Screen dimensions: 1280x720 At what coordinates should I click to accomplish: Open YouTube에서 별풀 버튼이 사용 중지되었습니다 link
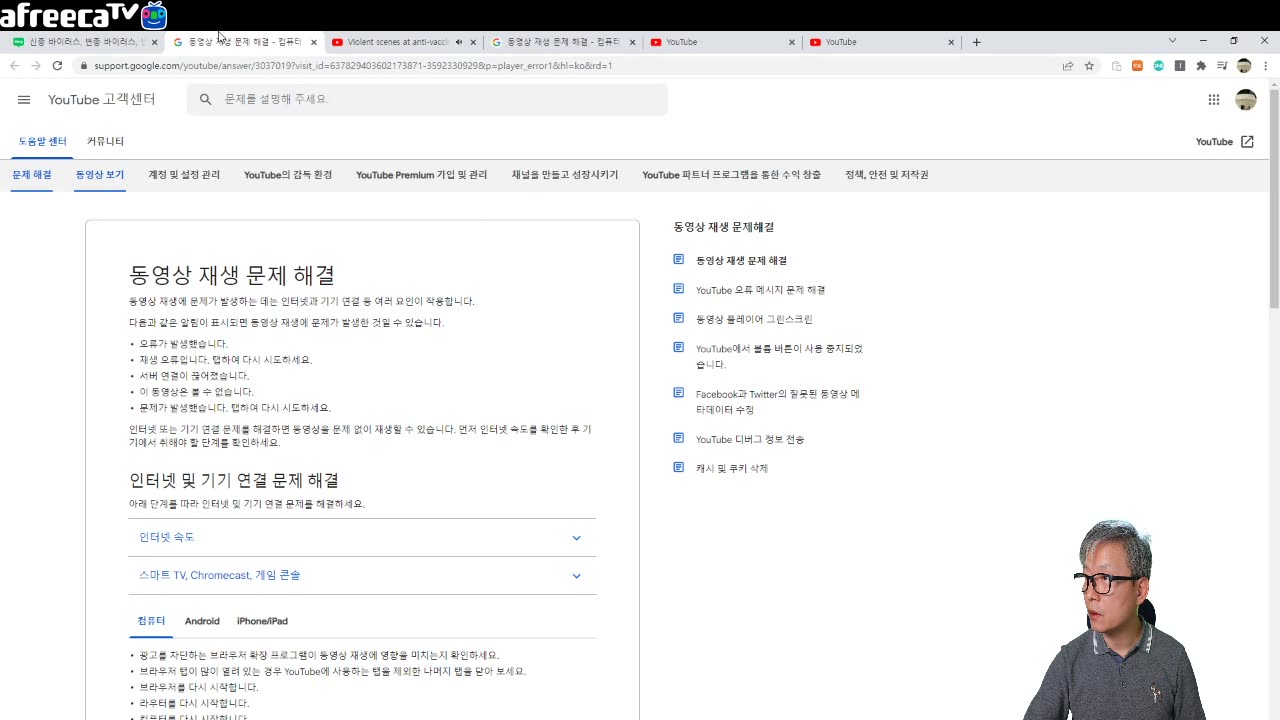[779, 356]
